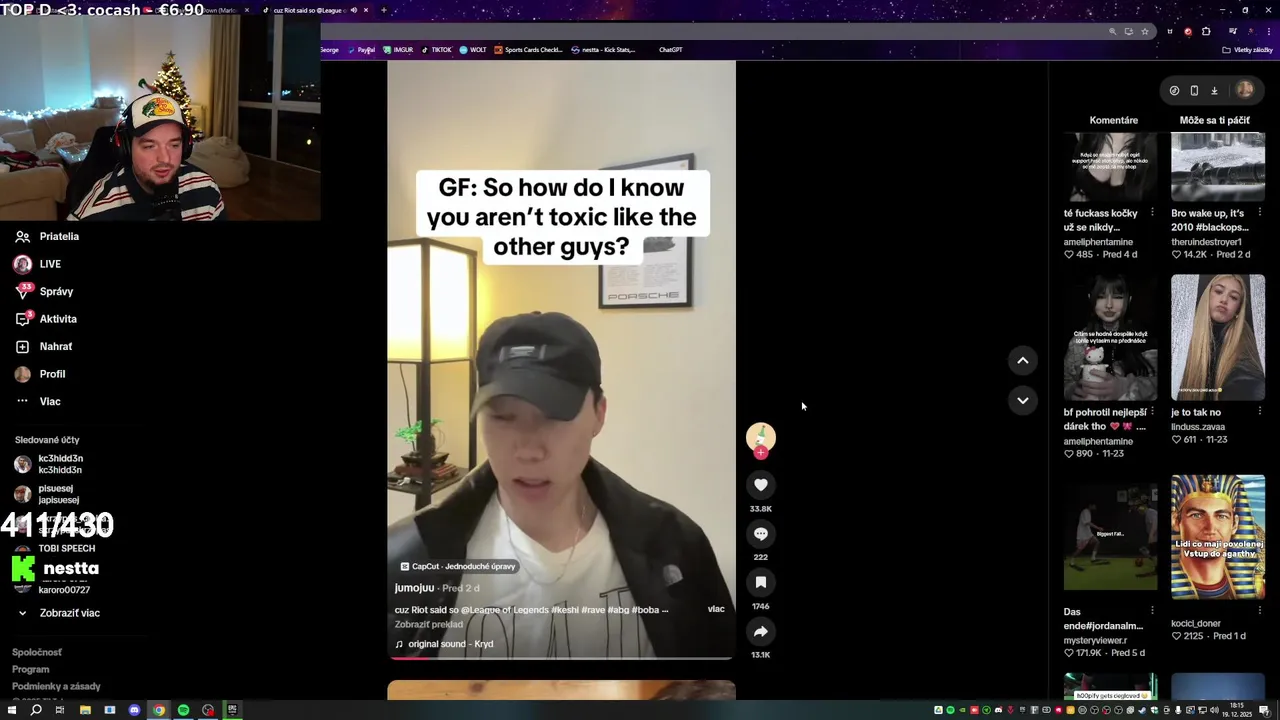Click 'Zobraziť preklad' translation link
Screen dimensions: 1280x720
[x=428, y=624]
